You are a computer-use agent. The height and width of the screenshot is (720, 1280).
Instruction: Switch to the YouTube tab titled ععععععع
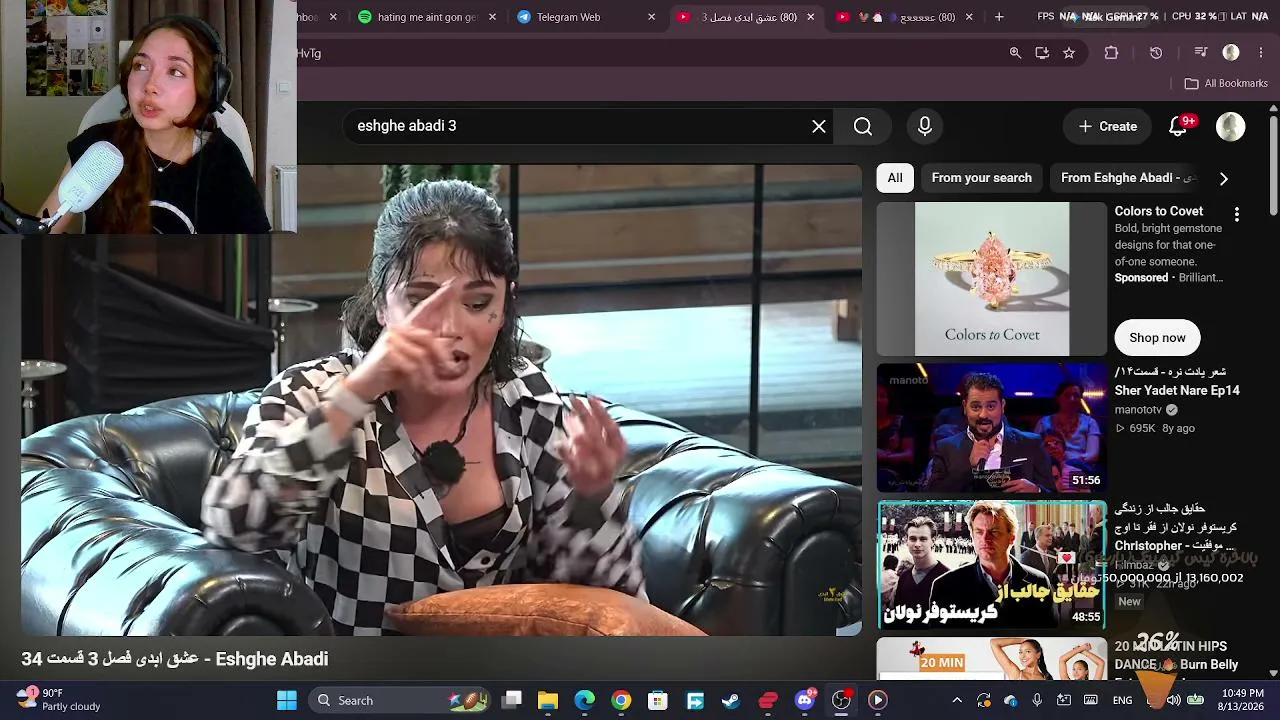click(905, 17)
